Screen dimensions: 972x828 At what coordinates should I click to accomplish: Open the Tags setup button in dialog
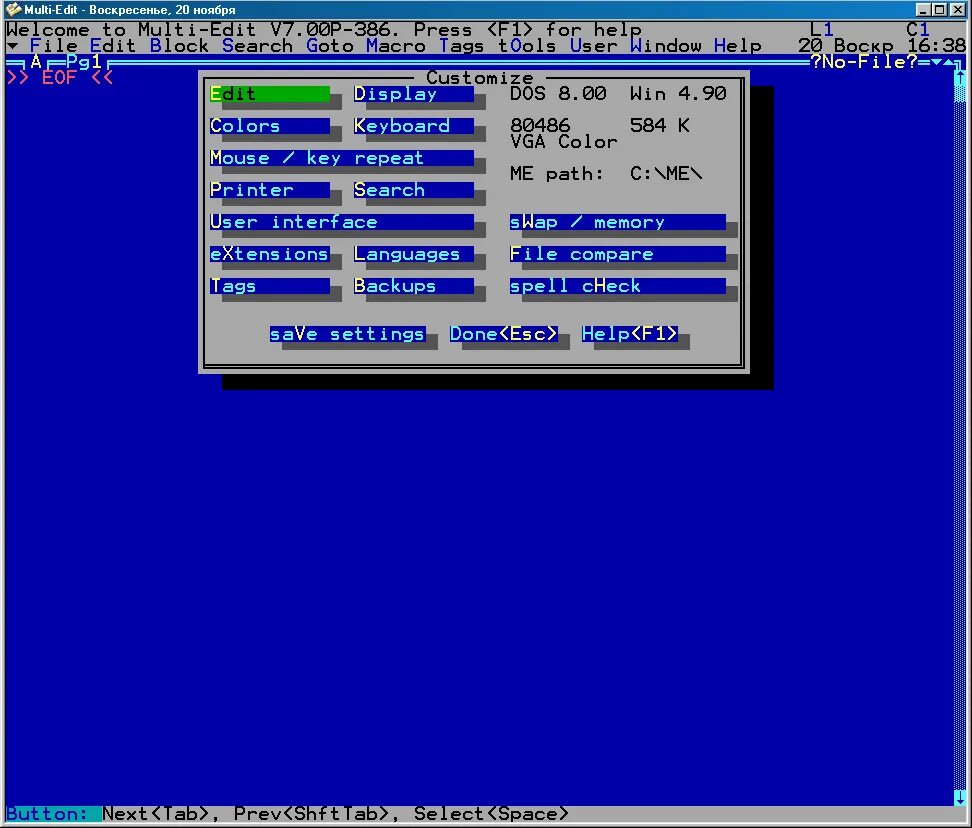[x=270, y=286]
